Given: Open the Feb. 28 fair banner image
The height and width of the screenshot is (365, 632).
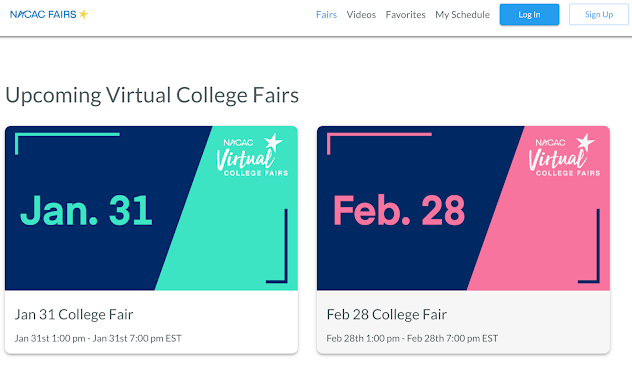Looking at the screenshot, I should tap(463, 208).
